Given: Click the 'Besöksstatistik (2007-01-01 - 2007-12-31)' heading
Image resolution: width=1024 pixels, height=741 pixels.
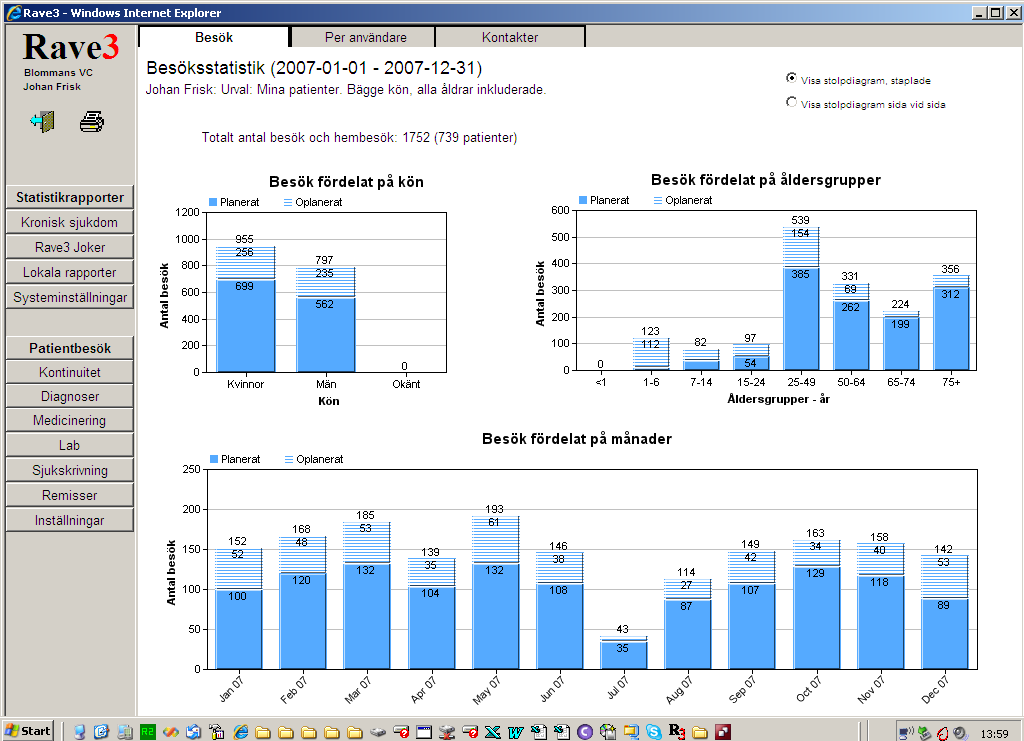Looking at the screenshot, I should [x=314, y=68].
